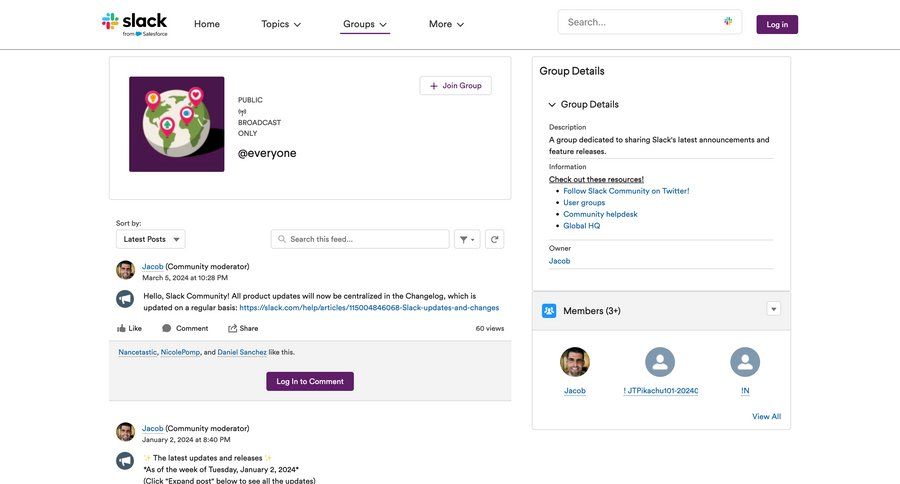Go to the Home page
This screenshot has height=484, width=900.
pos(207,24)
